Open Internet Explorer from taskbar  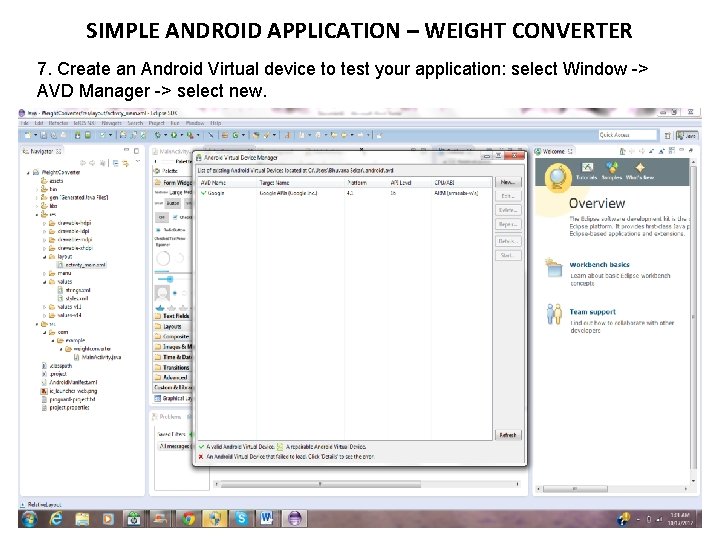[56, 519]
